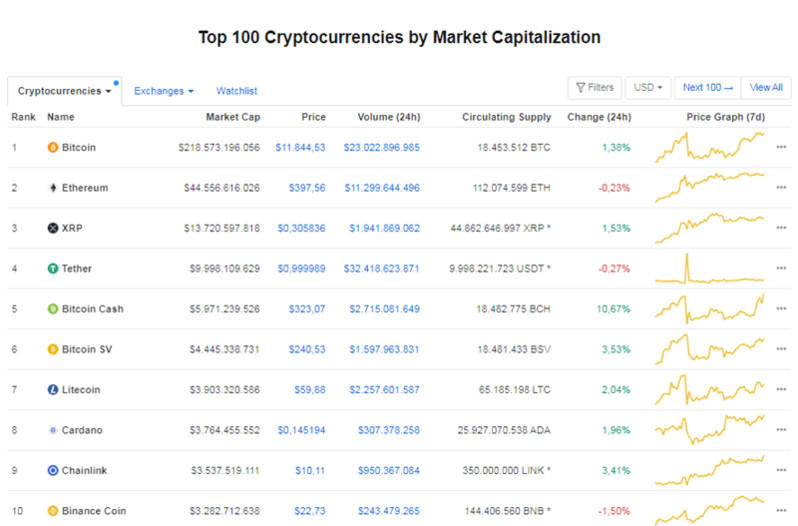Image resolution: width=798 pixels, height=526 pixels.
Task: Open the USD currency selector
Action: [647, 88]
